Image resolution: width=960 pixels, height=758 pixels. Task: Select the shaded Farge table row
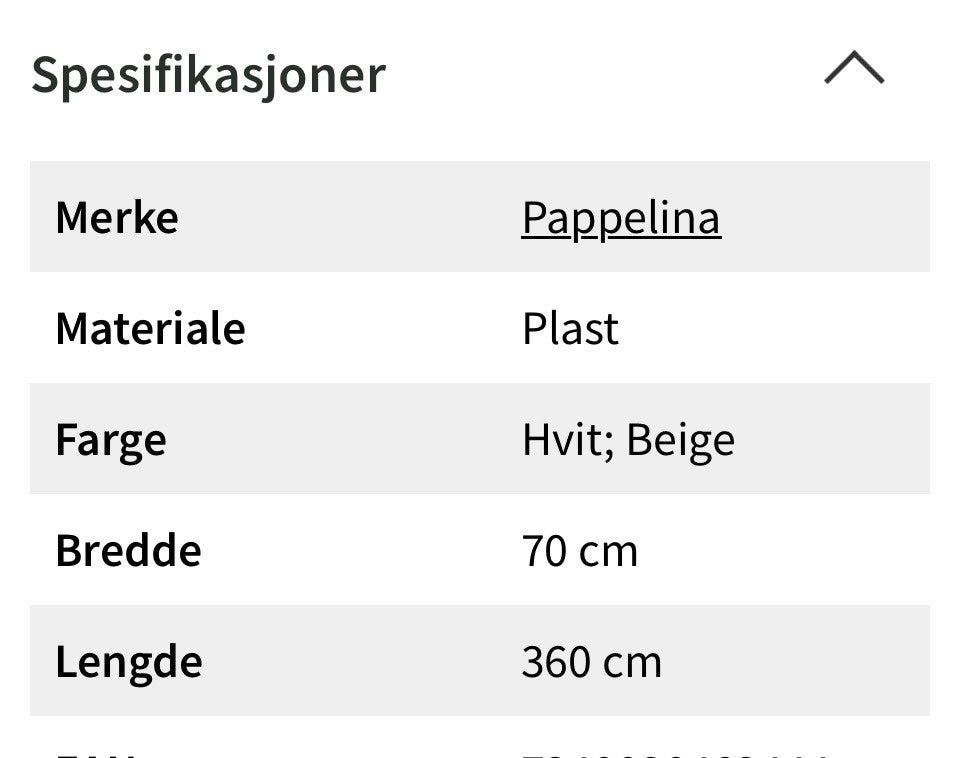tap(480, 438)
